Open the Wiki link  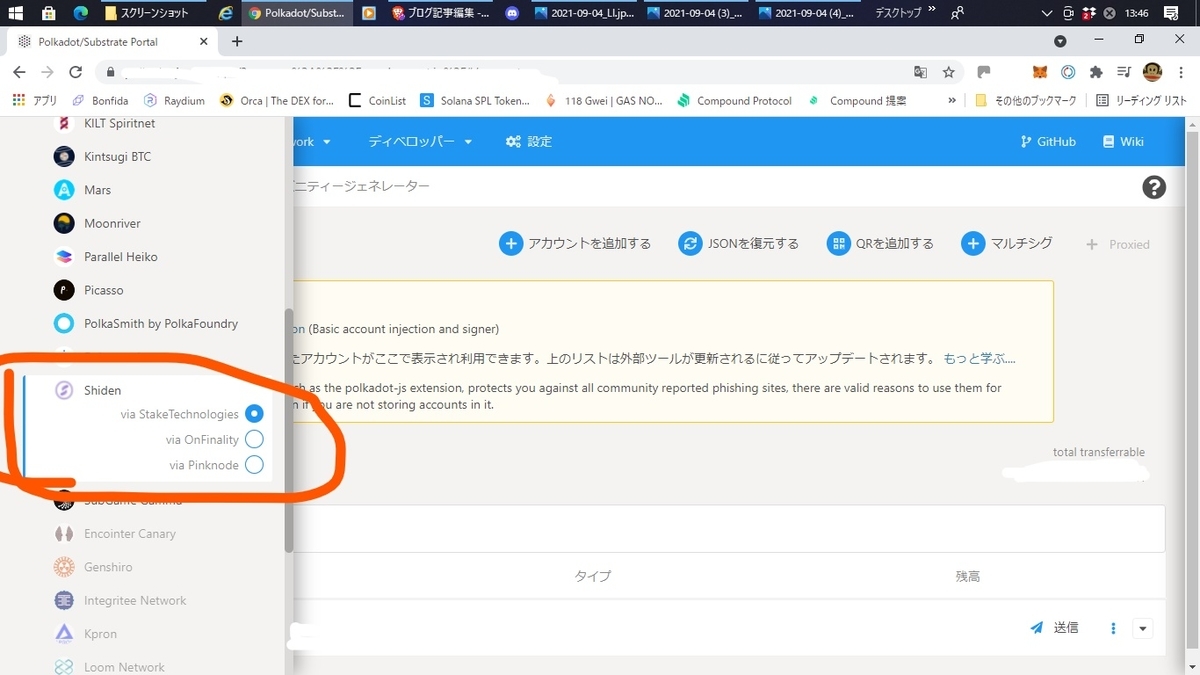1123,142
